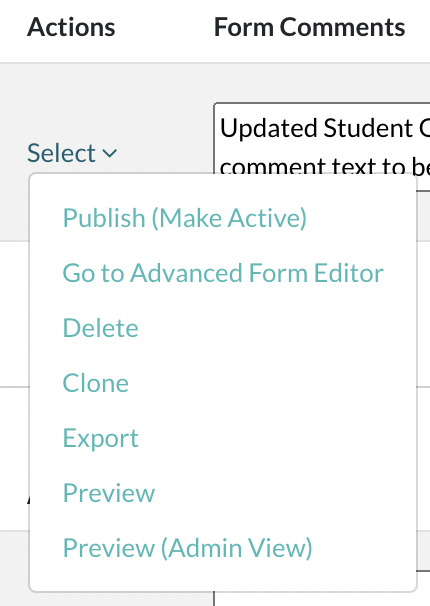Screen dimensions: 430x606
Task: Click the Form Comments column header
Action: tap(309, 27)
